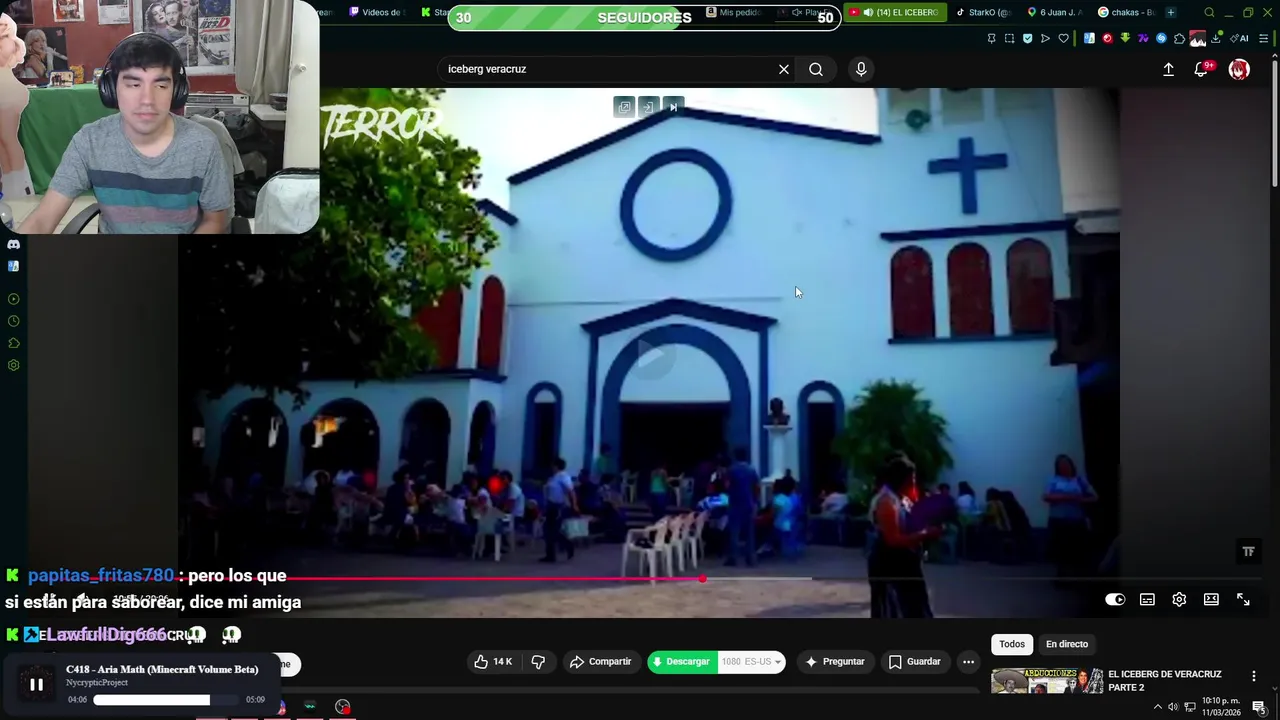This screenshot has height=720, width=1280.
Task: Click the Preguntar button
Action: (834, 662)
